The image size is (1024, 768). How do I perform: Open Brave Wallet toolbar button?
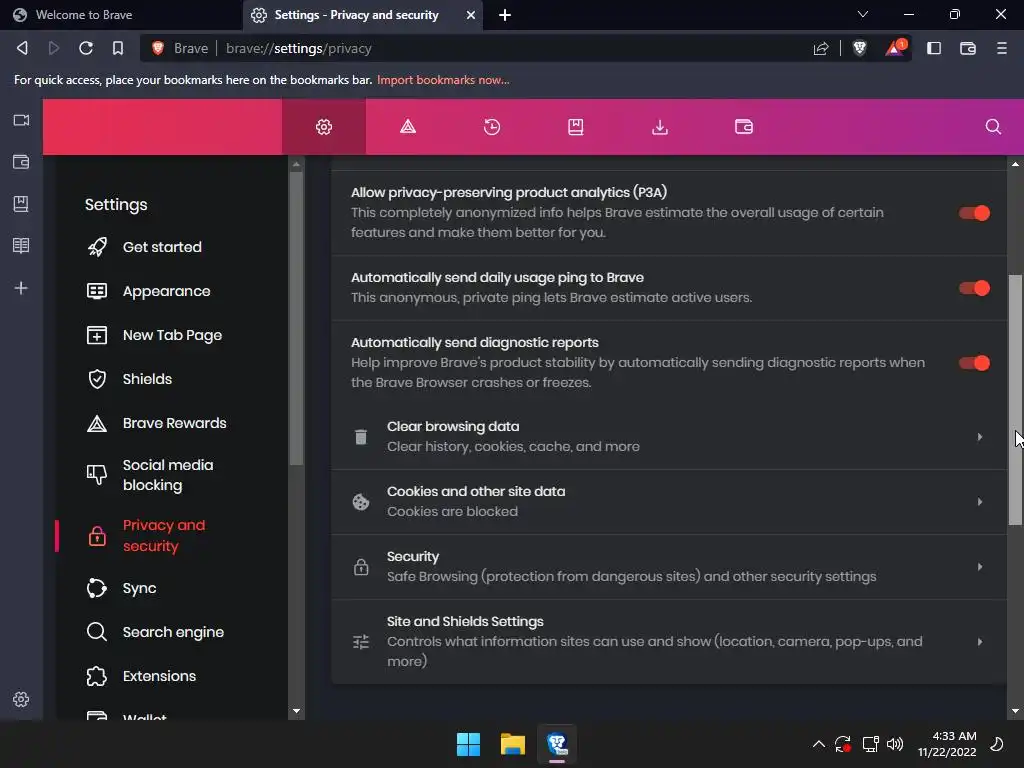coord(968,48)
